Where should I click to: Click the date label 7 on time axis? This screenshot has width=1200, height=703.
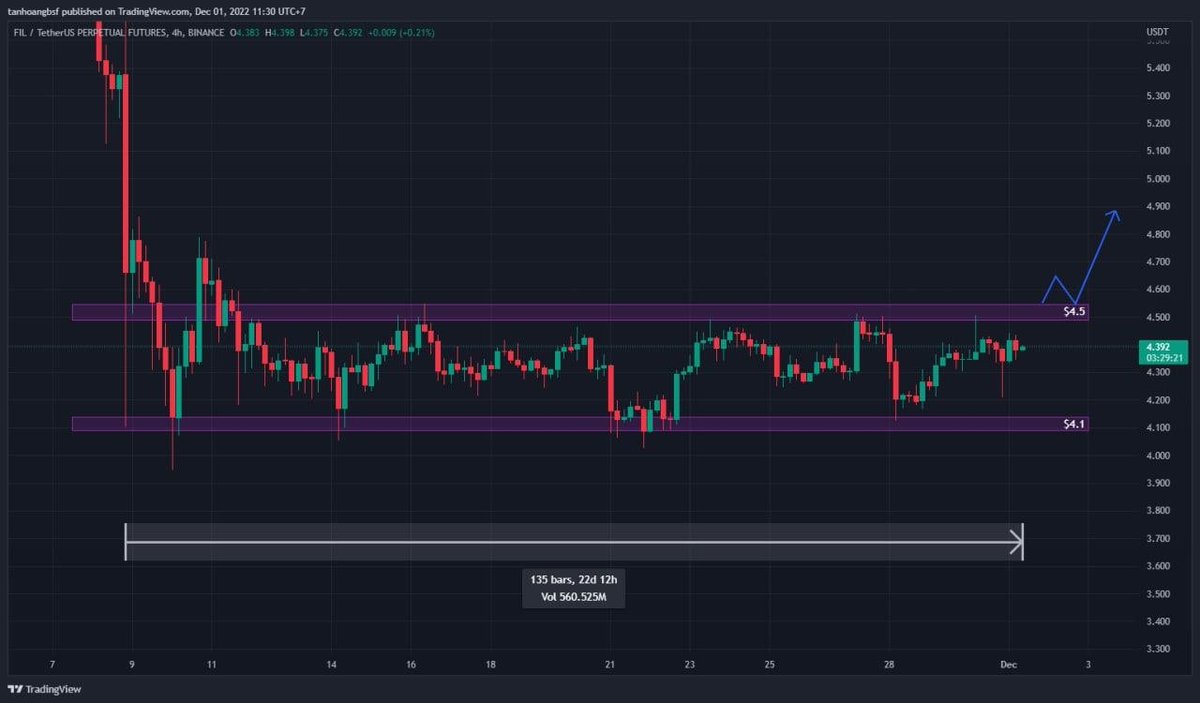(52, 664)
